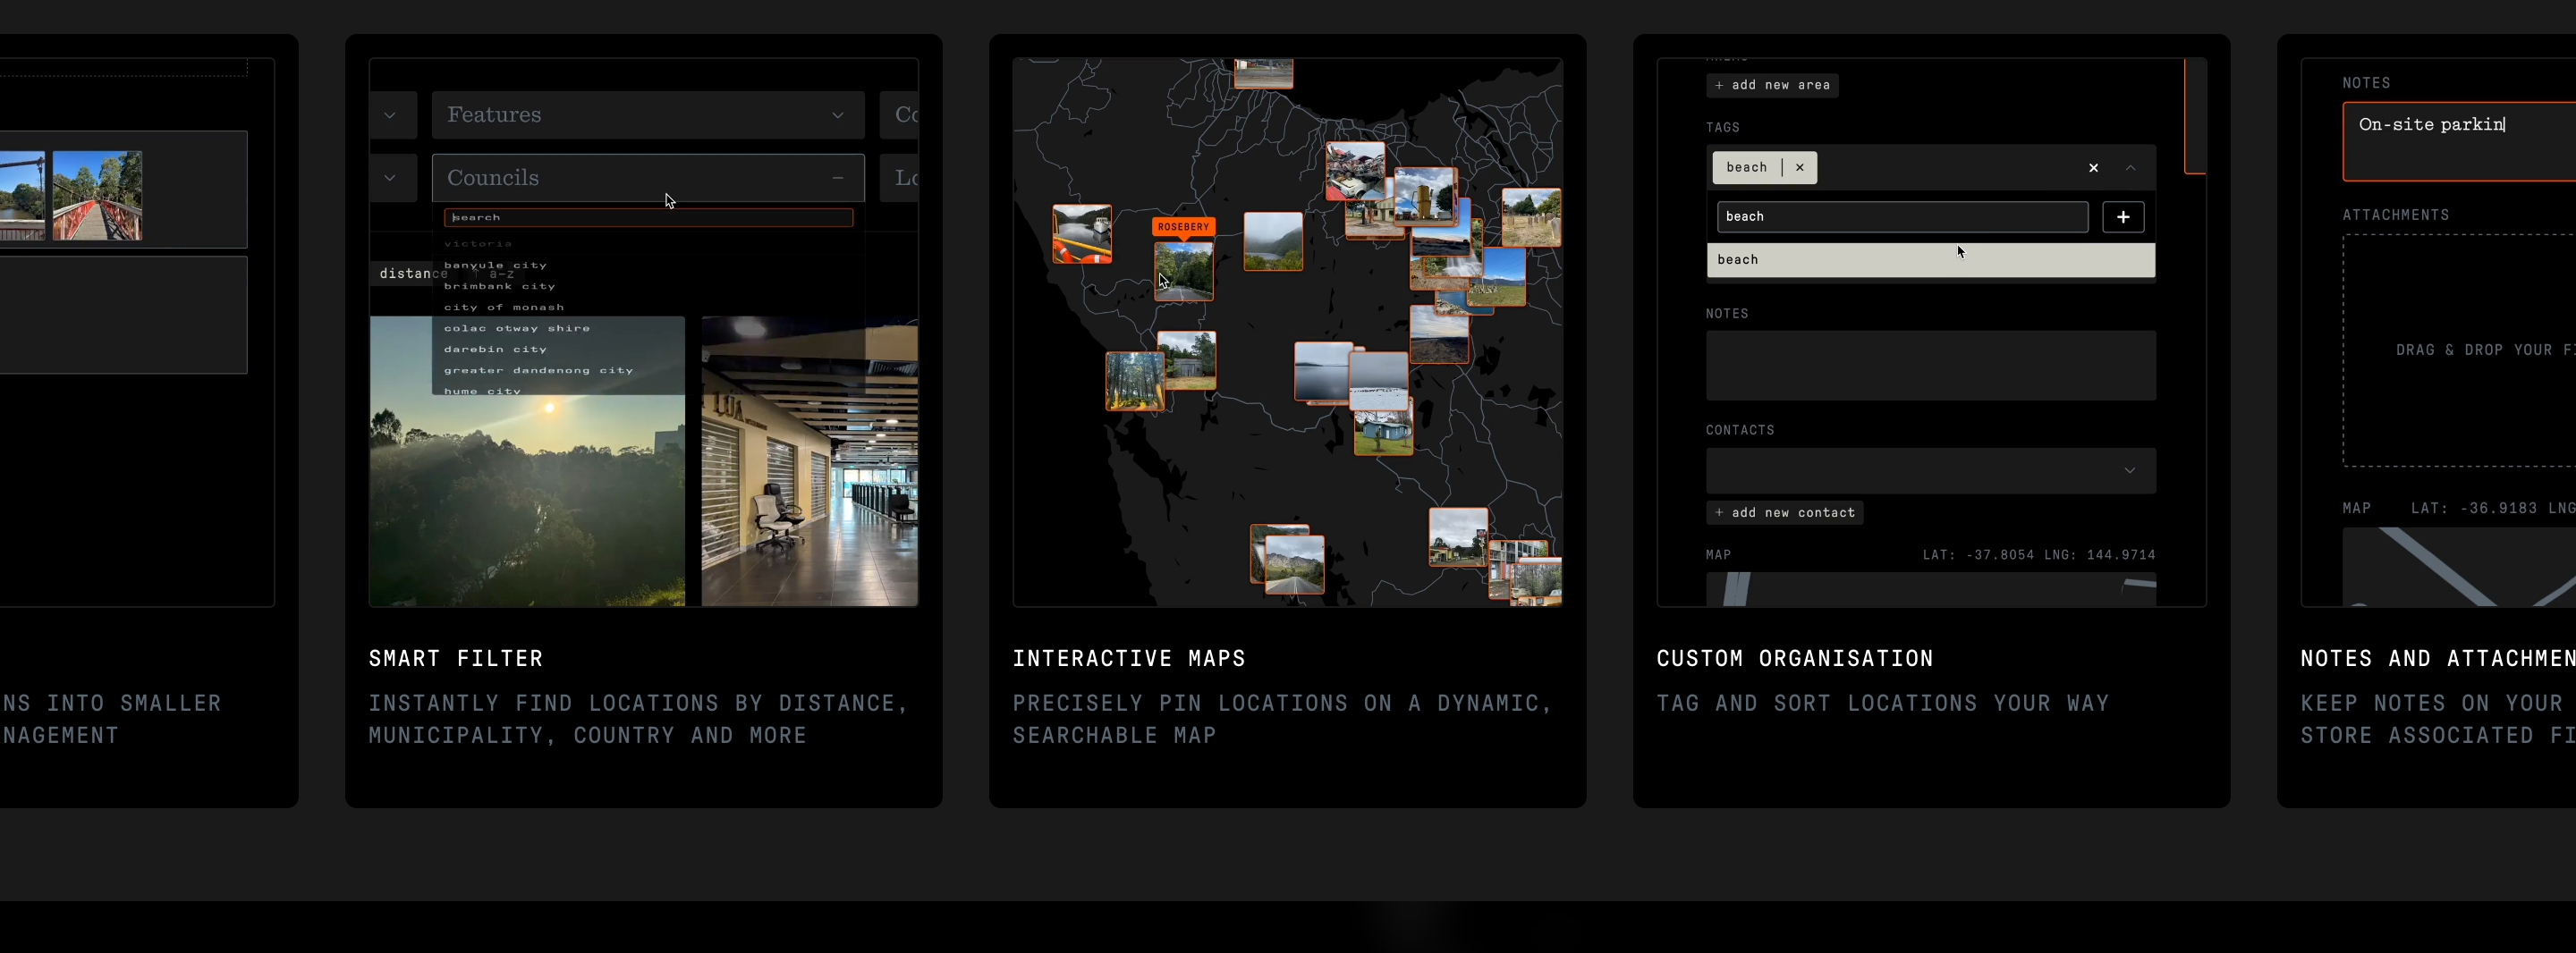
Task: Click the LAT: -37.8054 LNG: 144.9714 text
Action: click(x=2038, y=555)
